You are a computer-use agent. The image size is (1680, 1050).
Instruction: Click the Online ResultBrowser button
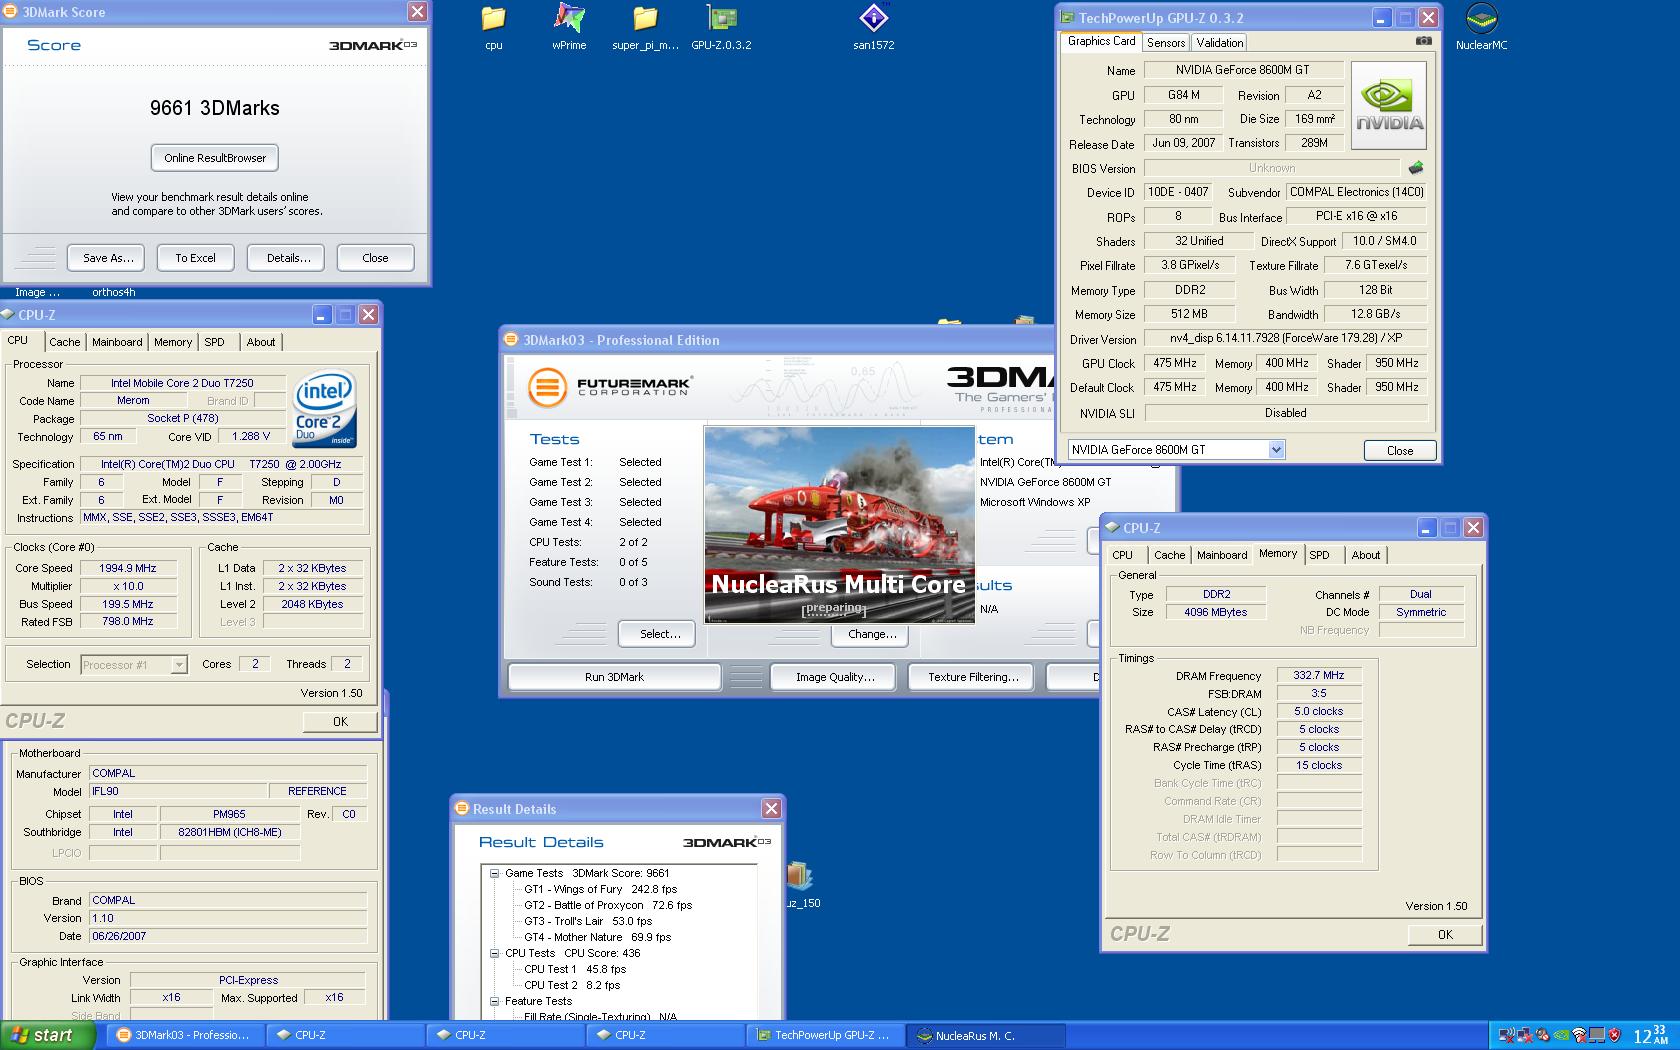[x=215, y=158]
